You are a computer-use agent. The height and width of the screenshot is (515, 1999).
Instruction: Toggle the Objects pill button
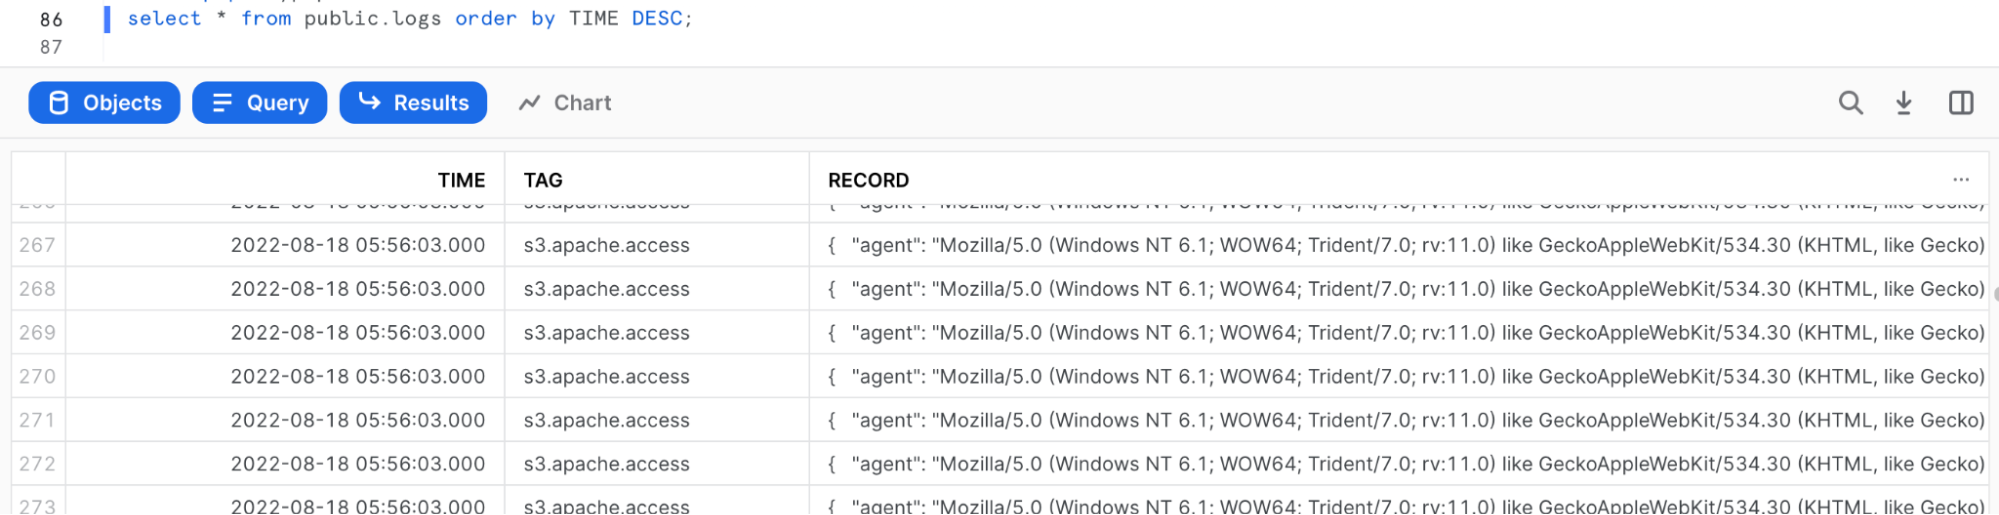click(x=104, y=103)
